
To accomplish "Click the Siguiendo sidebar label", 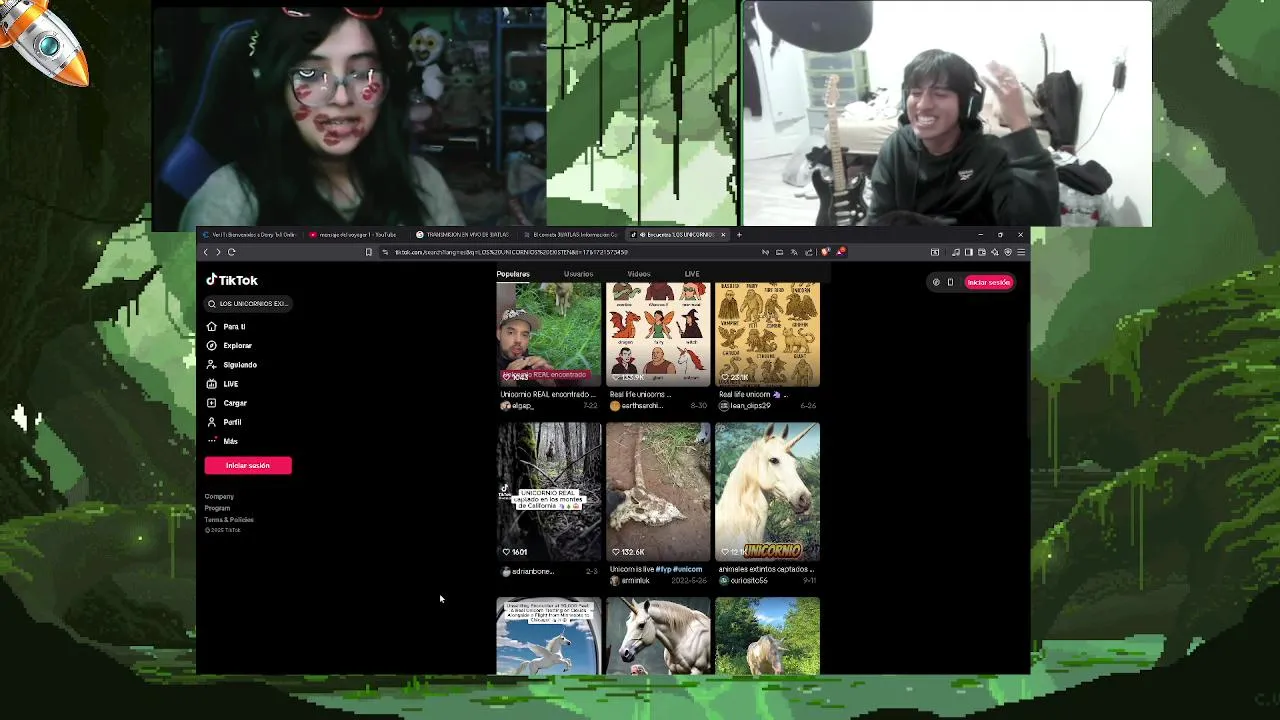I will pyautogui.click(x=240, y=365).
